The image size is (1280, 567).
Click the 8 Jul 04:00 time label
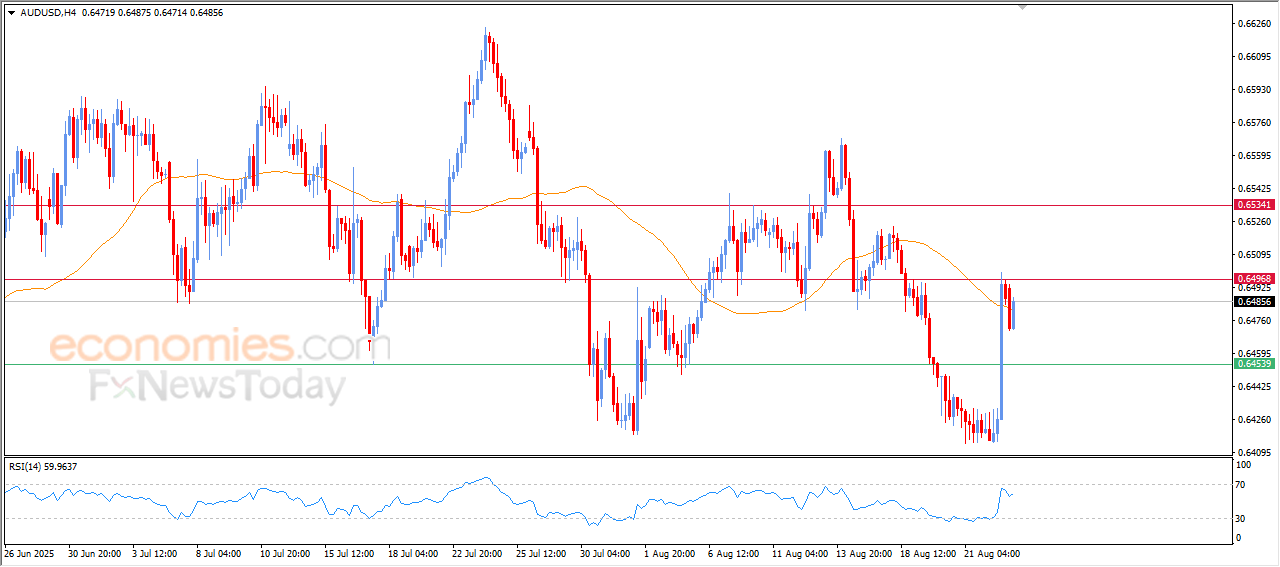click(x=219, y=552)
